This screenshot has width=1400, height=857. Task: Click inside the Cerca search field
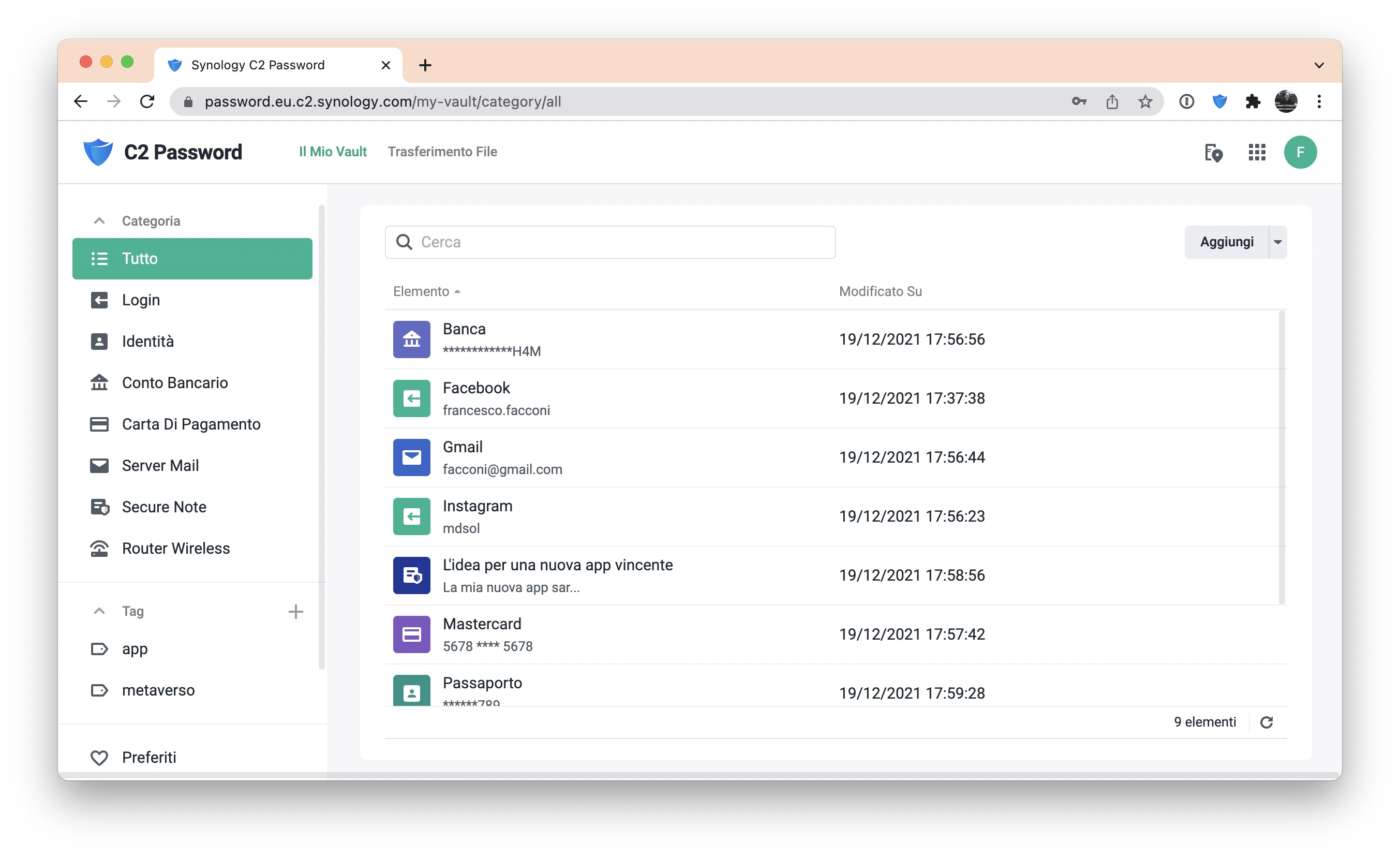click(610, 241)
